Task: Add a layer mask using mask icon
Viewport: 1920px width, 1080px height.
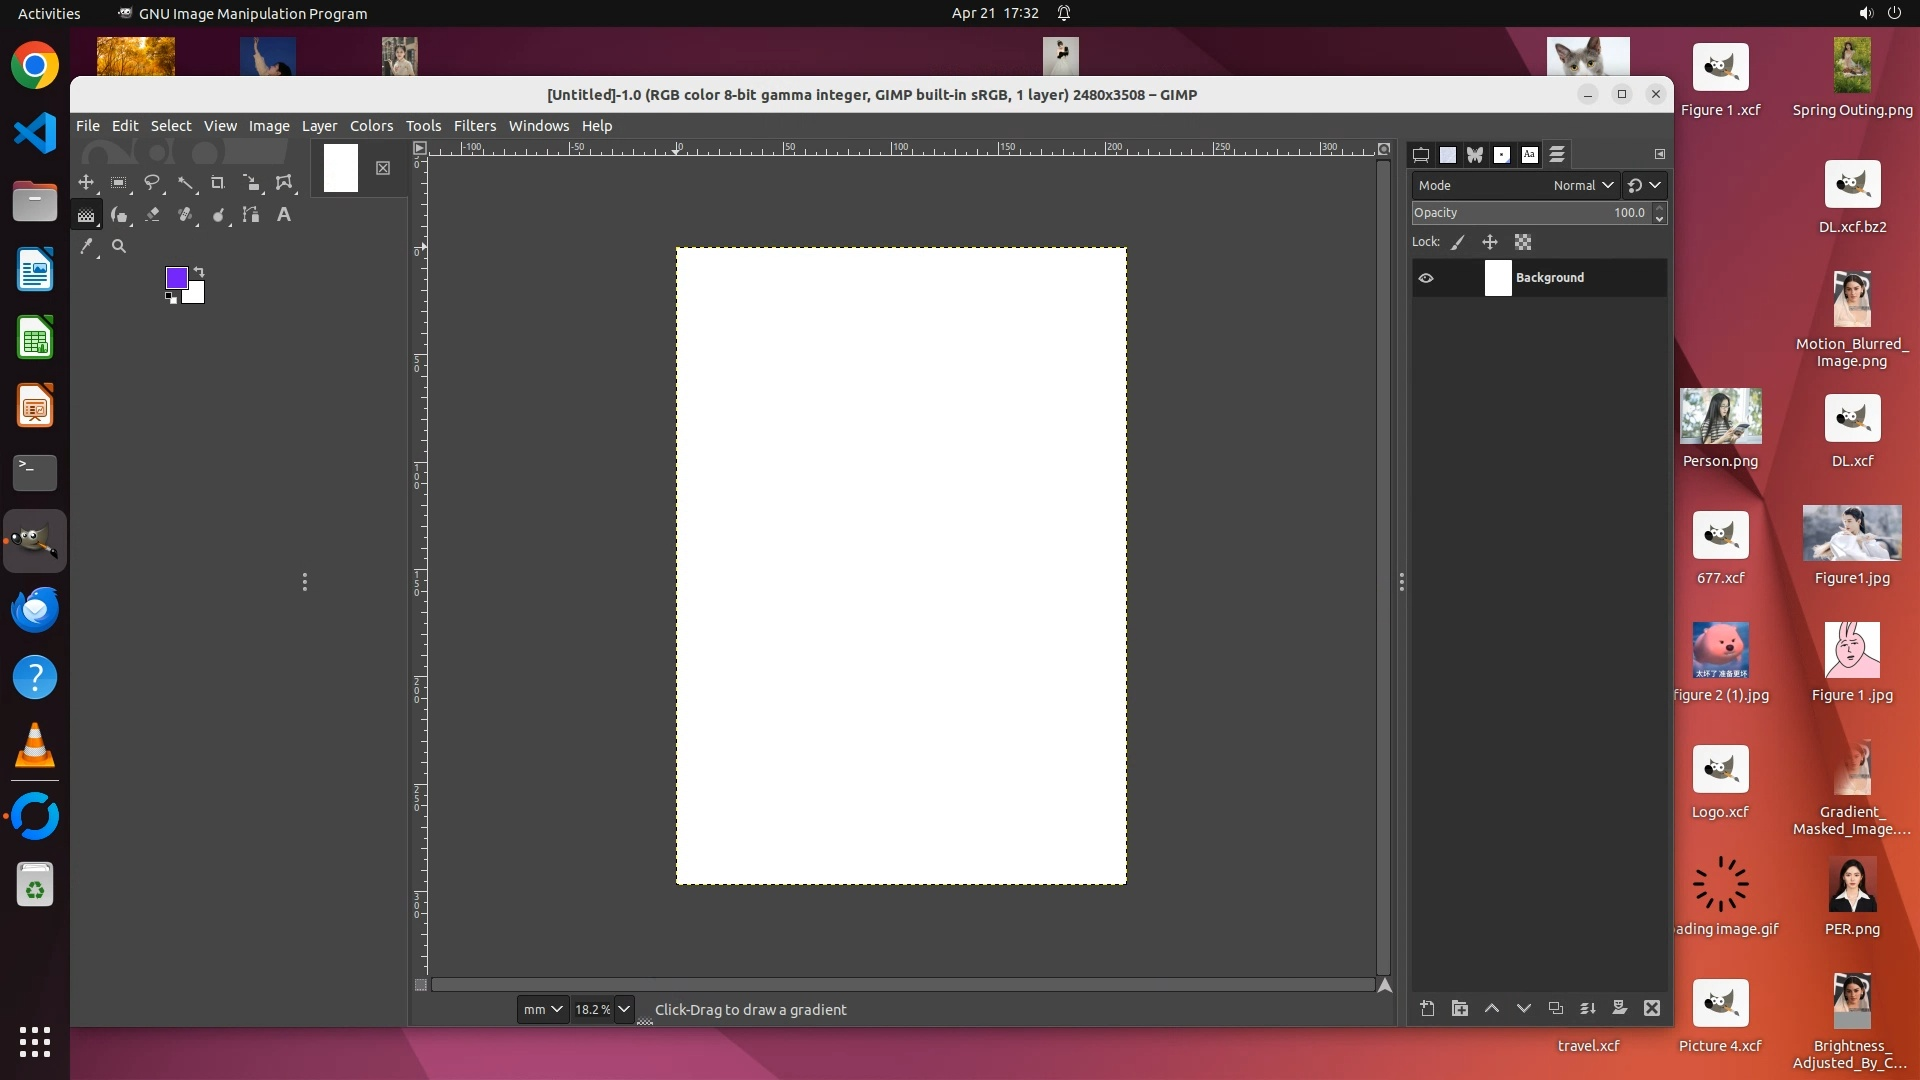Action: (1619, 1008)
